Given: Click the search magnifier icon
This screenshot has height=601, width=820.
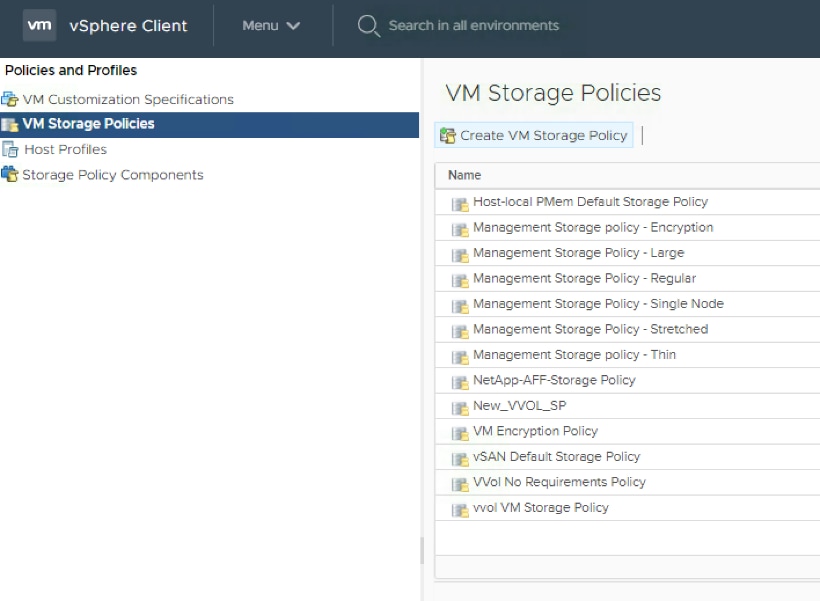Looking at the screenshot, I should pyautogui.click(x=369, y=26).
